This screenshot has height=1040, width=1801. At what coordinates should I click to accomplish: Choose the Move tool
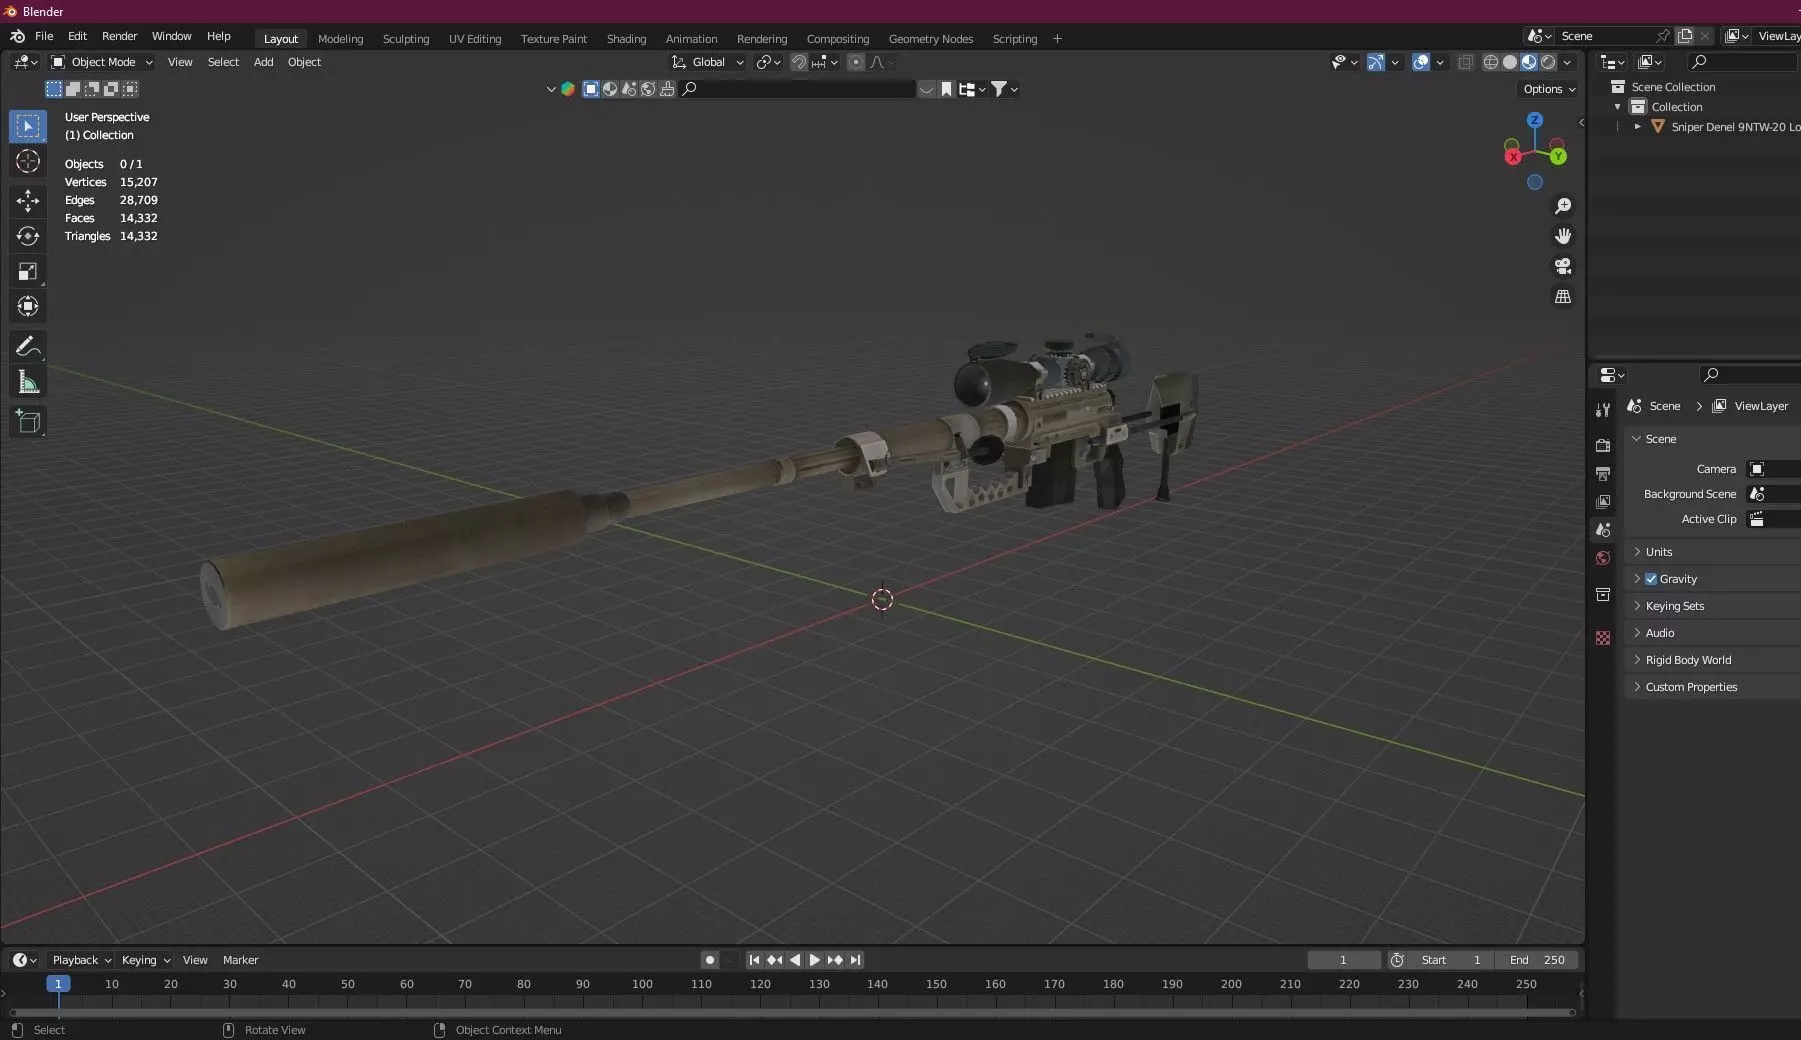click(x=28, y=201)
